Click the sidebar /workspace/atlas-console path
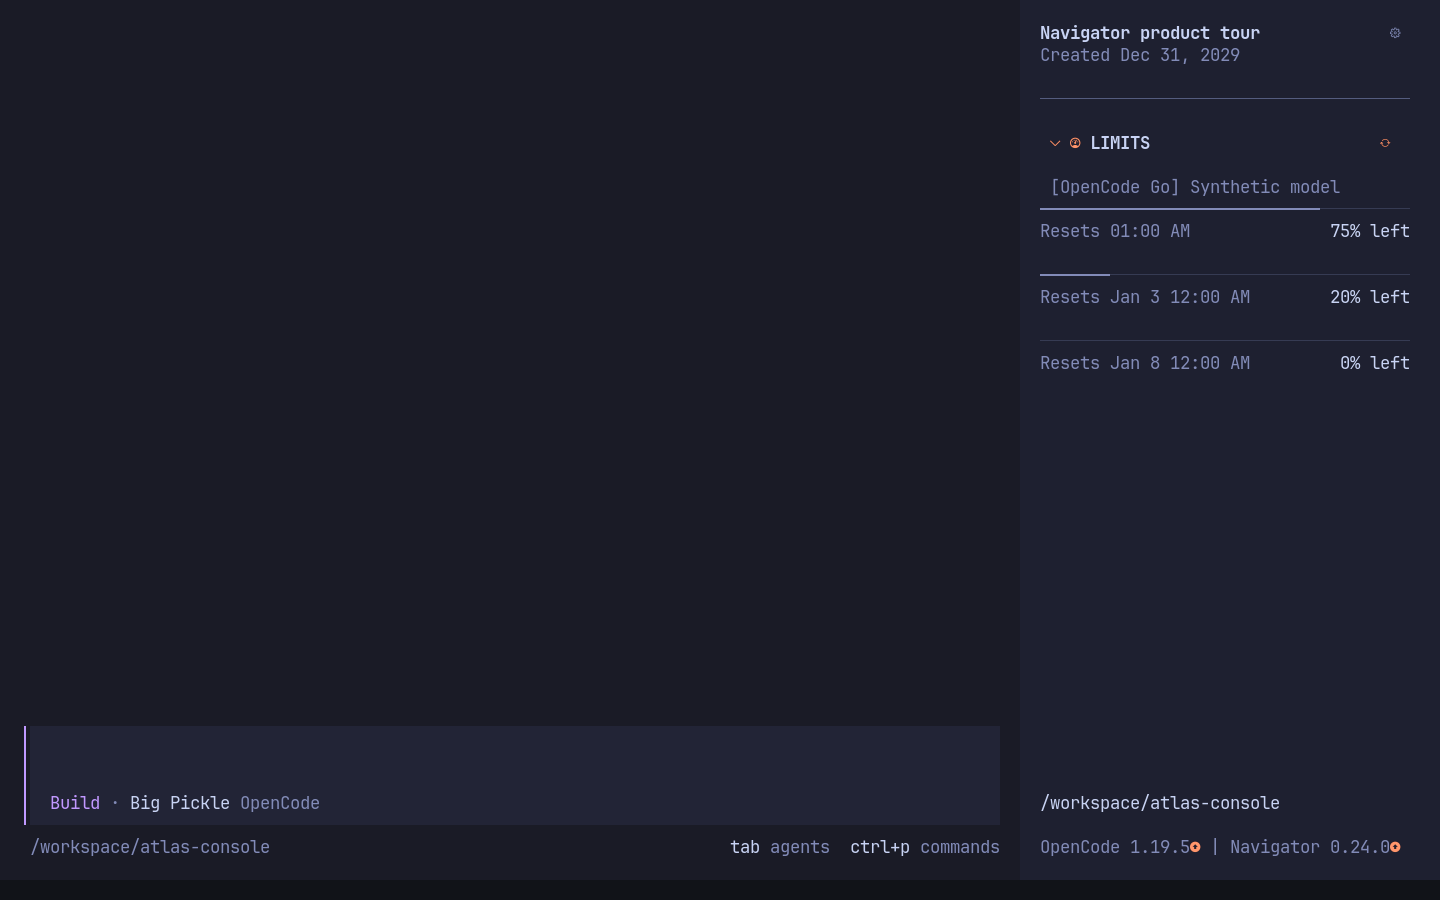1440x900 pixels. click(1160, 803)
